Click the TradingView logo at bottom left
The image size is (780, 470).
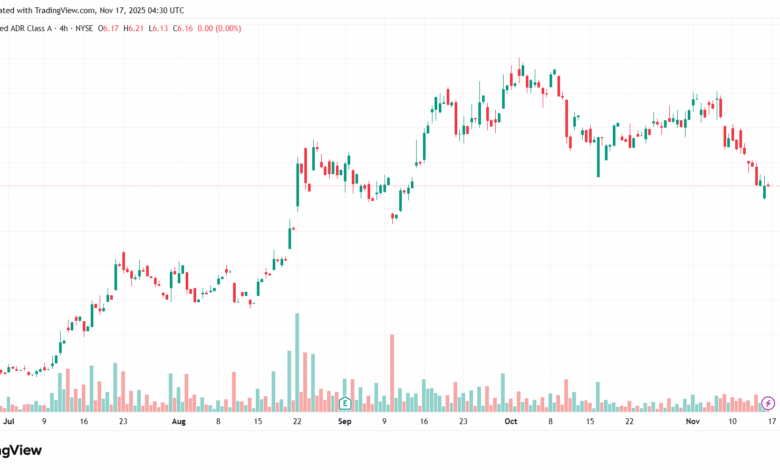click(20, 451)
